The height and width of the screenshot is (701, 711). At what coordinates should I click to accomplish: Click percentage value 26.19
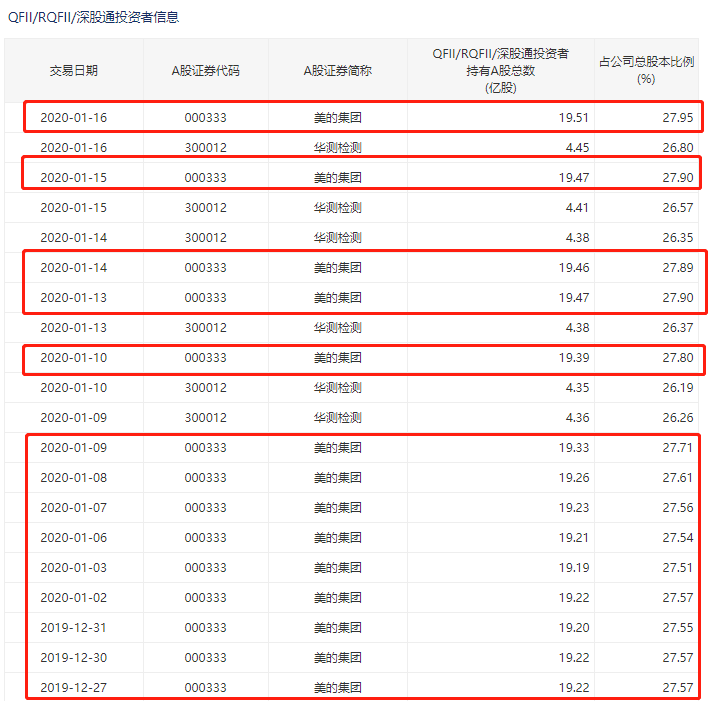[x=677, y=388]
